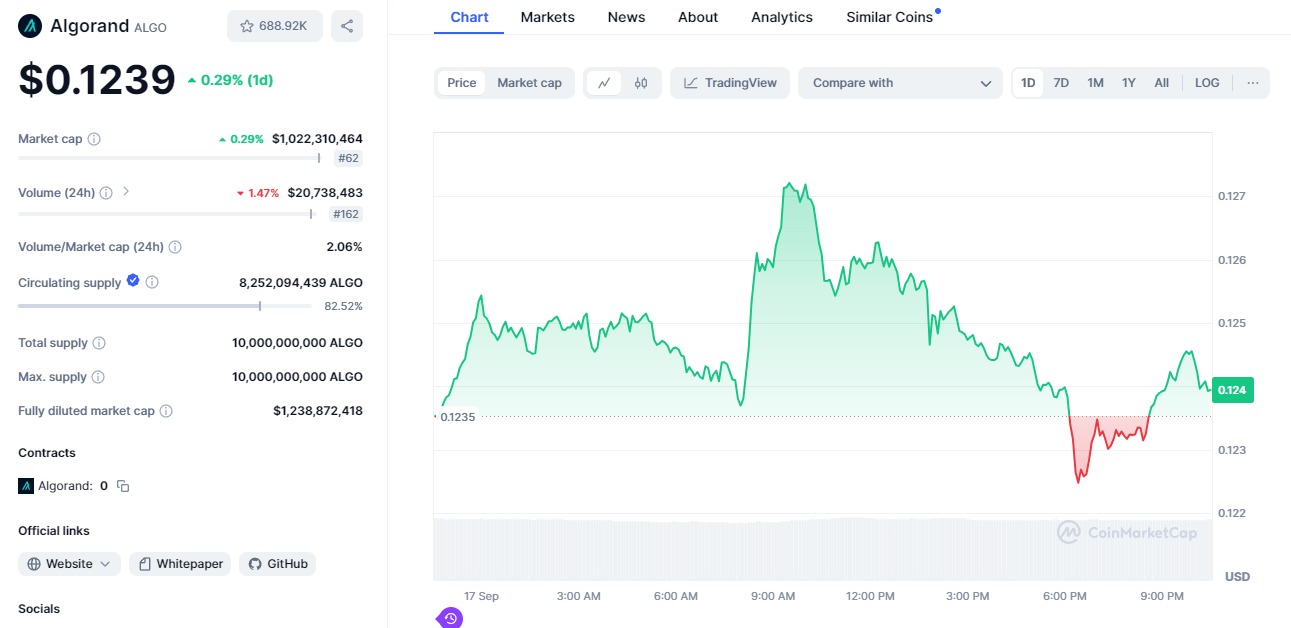Open the Whitepaper link

pyautogui.click(x=180, y=564)
